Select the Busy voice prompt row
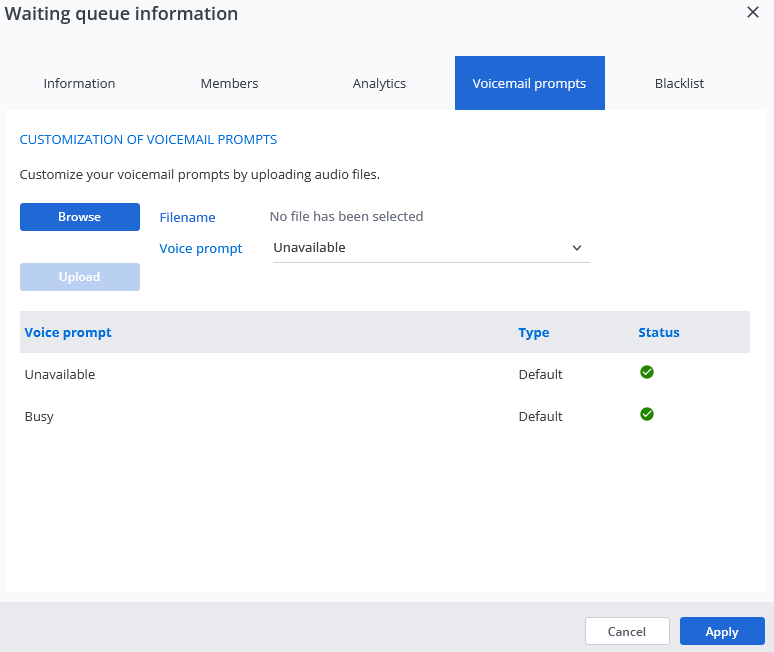 39,416
